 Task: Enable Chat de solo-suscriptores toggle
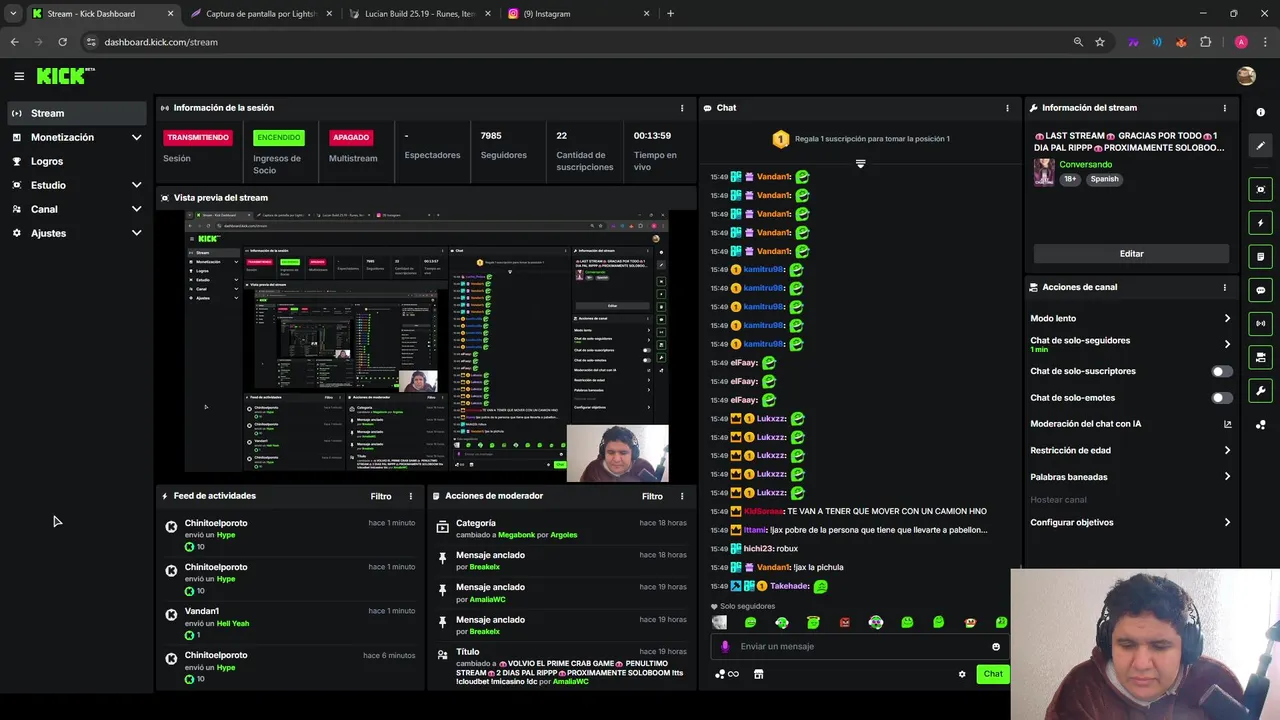(x=1222, y=371)
